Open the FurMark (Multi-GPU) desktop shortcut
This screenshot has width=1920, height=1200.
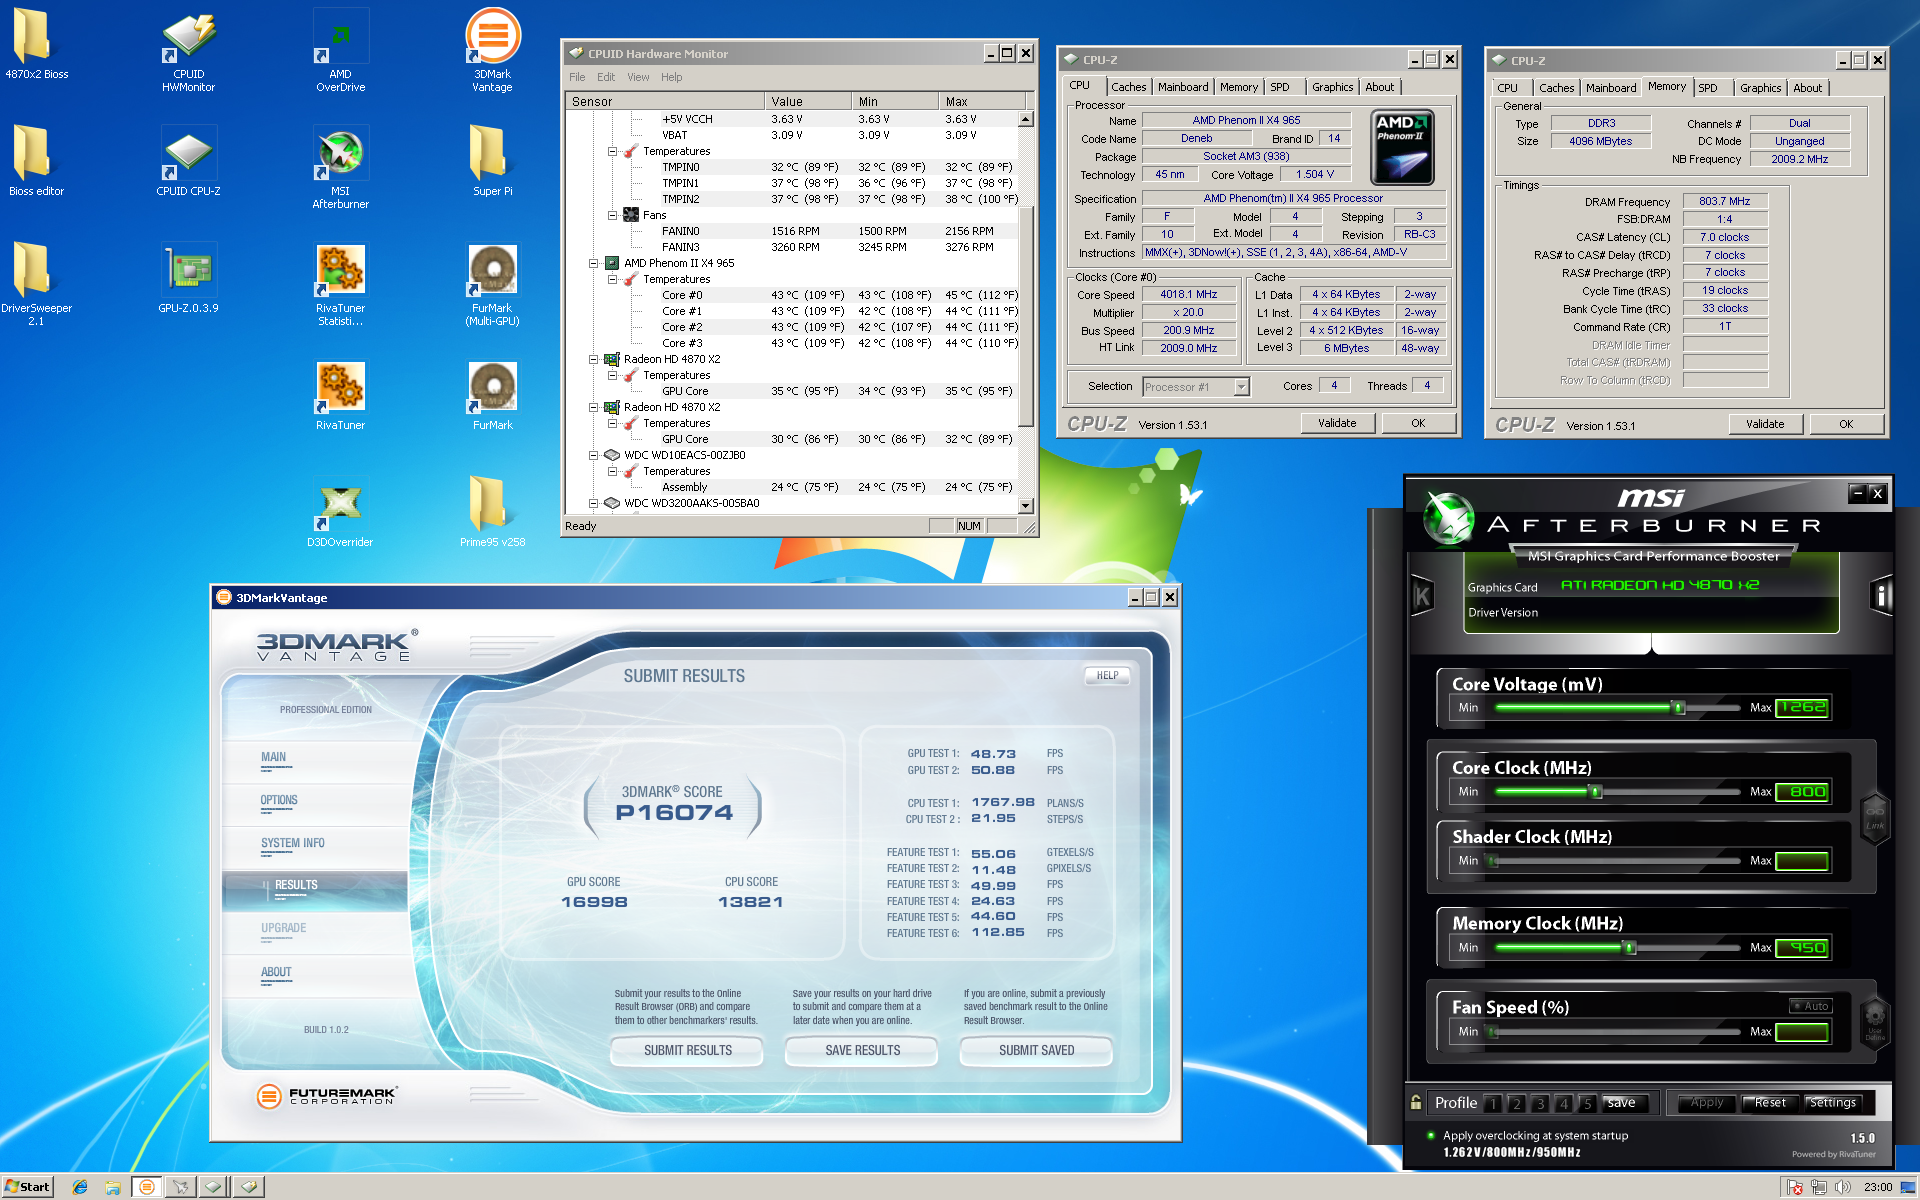(x=492, y=285)
